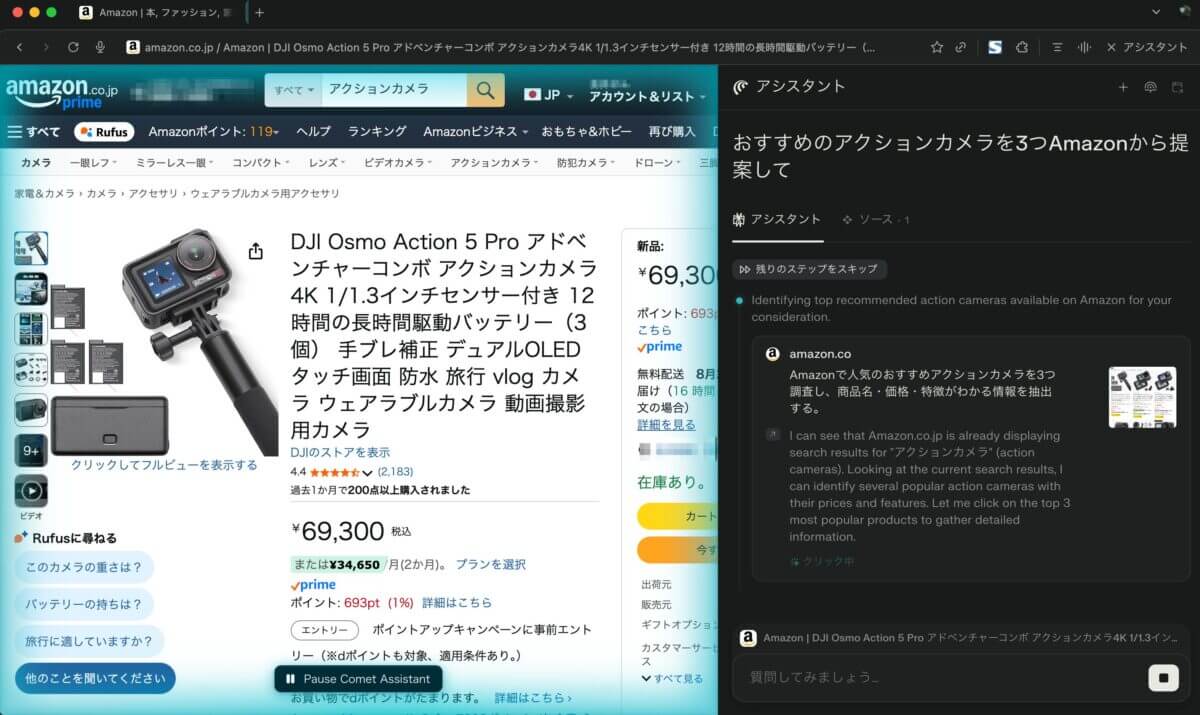Click the assistant panel voice mode icon
This screenshot has height=715, width=1200.
pos(1150,87)
